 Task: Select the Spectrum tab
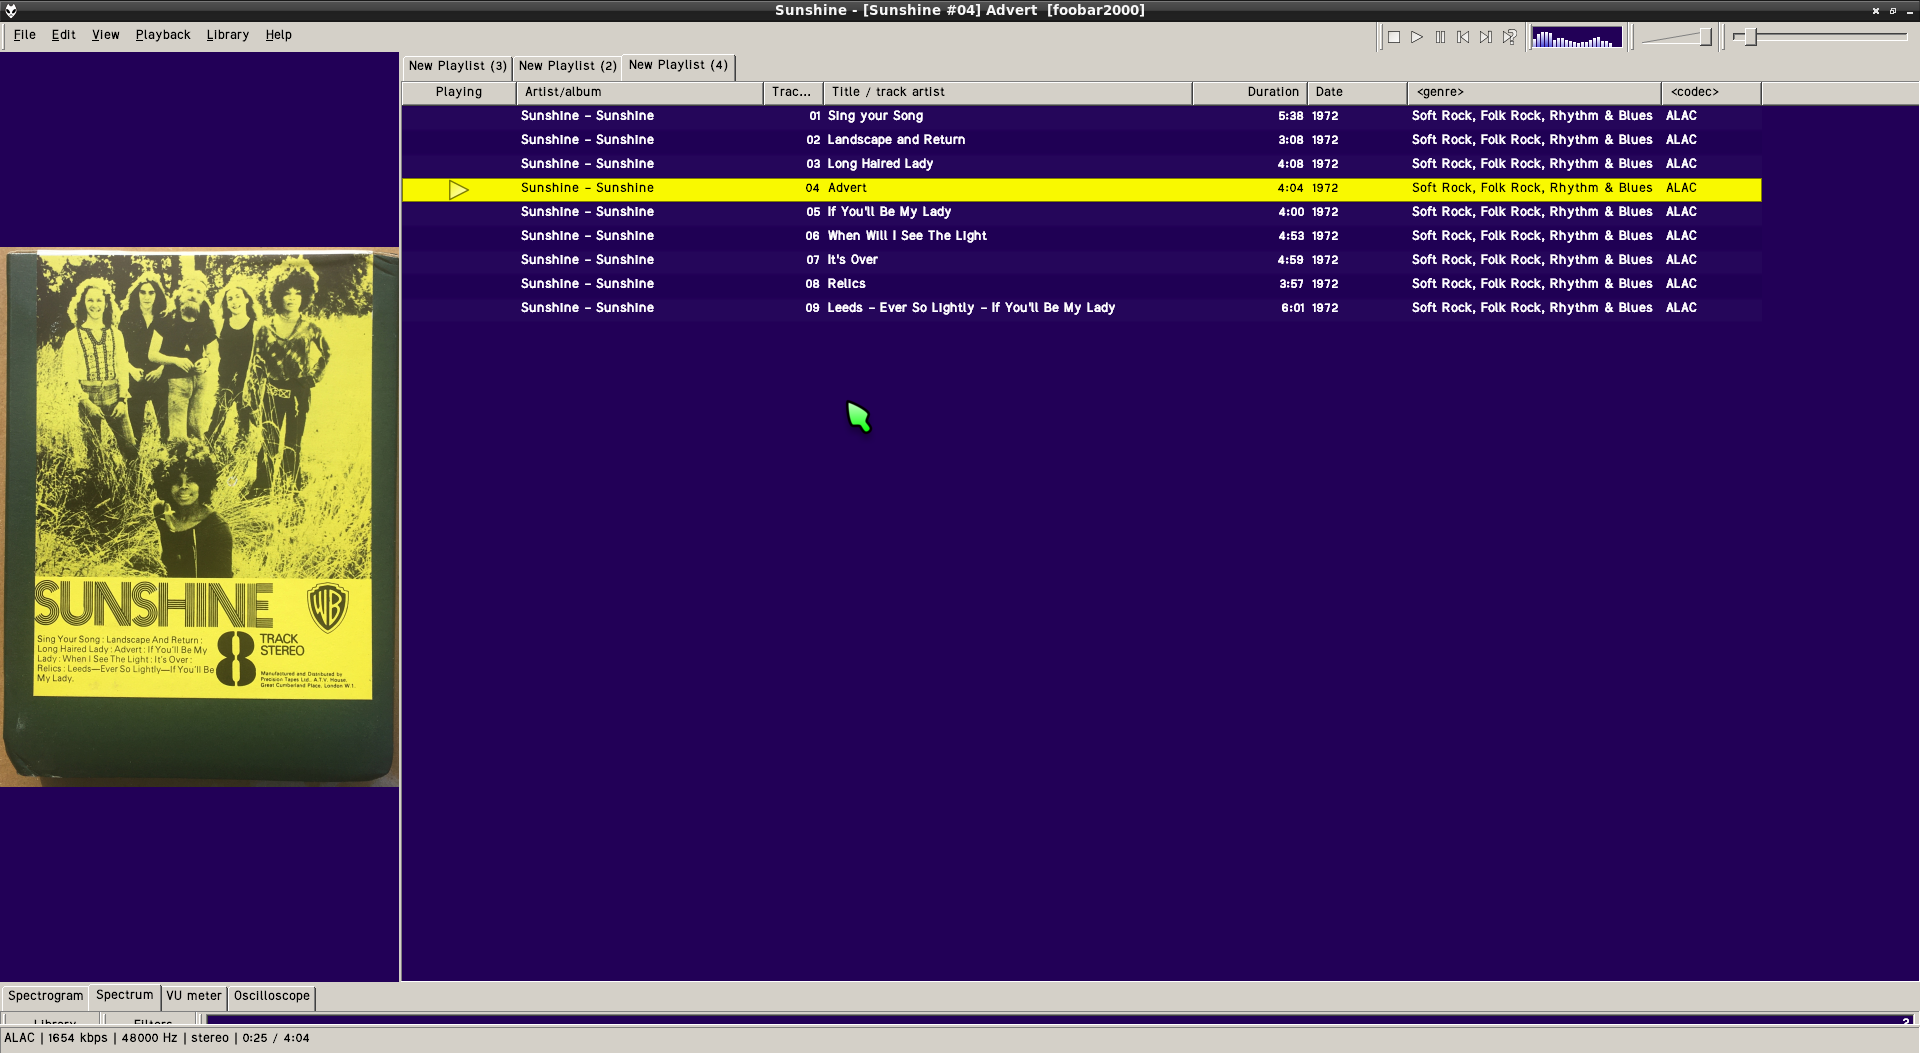click(125, 996)
